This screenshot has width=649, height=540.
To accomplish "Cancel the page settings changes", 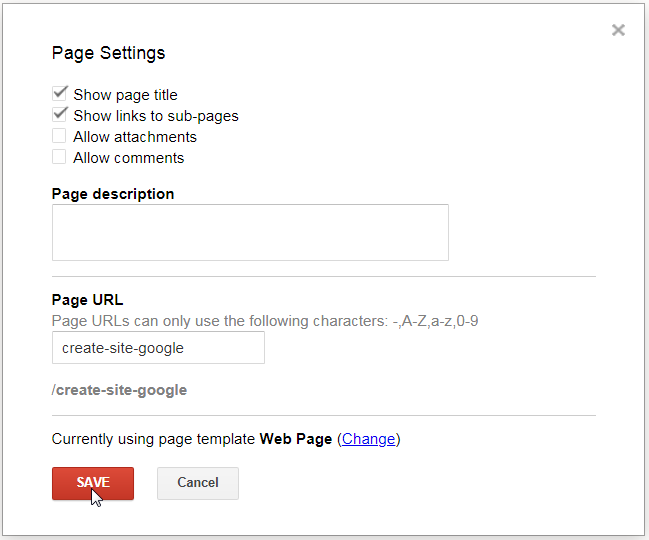I will (198, 483).
